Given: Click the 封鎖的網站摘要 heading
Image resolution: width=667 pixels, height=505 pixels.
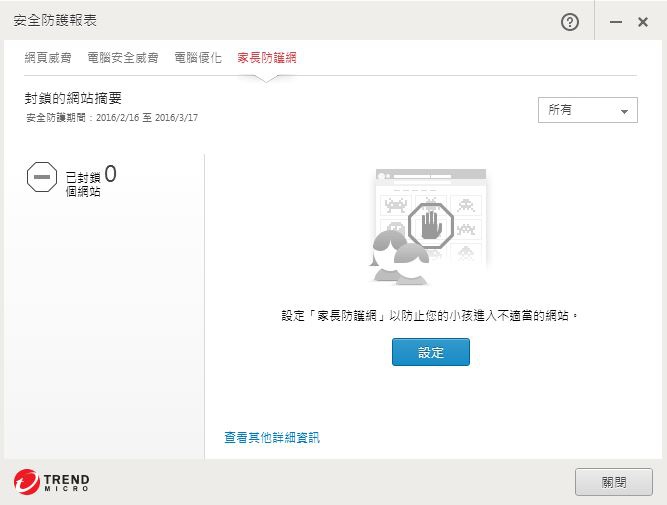Looking at the screenshot, I should (73, 98).
